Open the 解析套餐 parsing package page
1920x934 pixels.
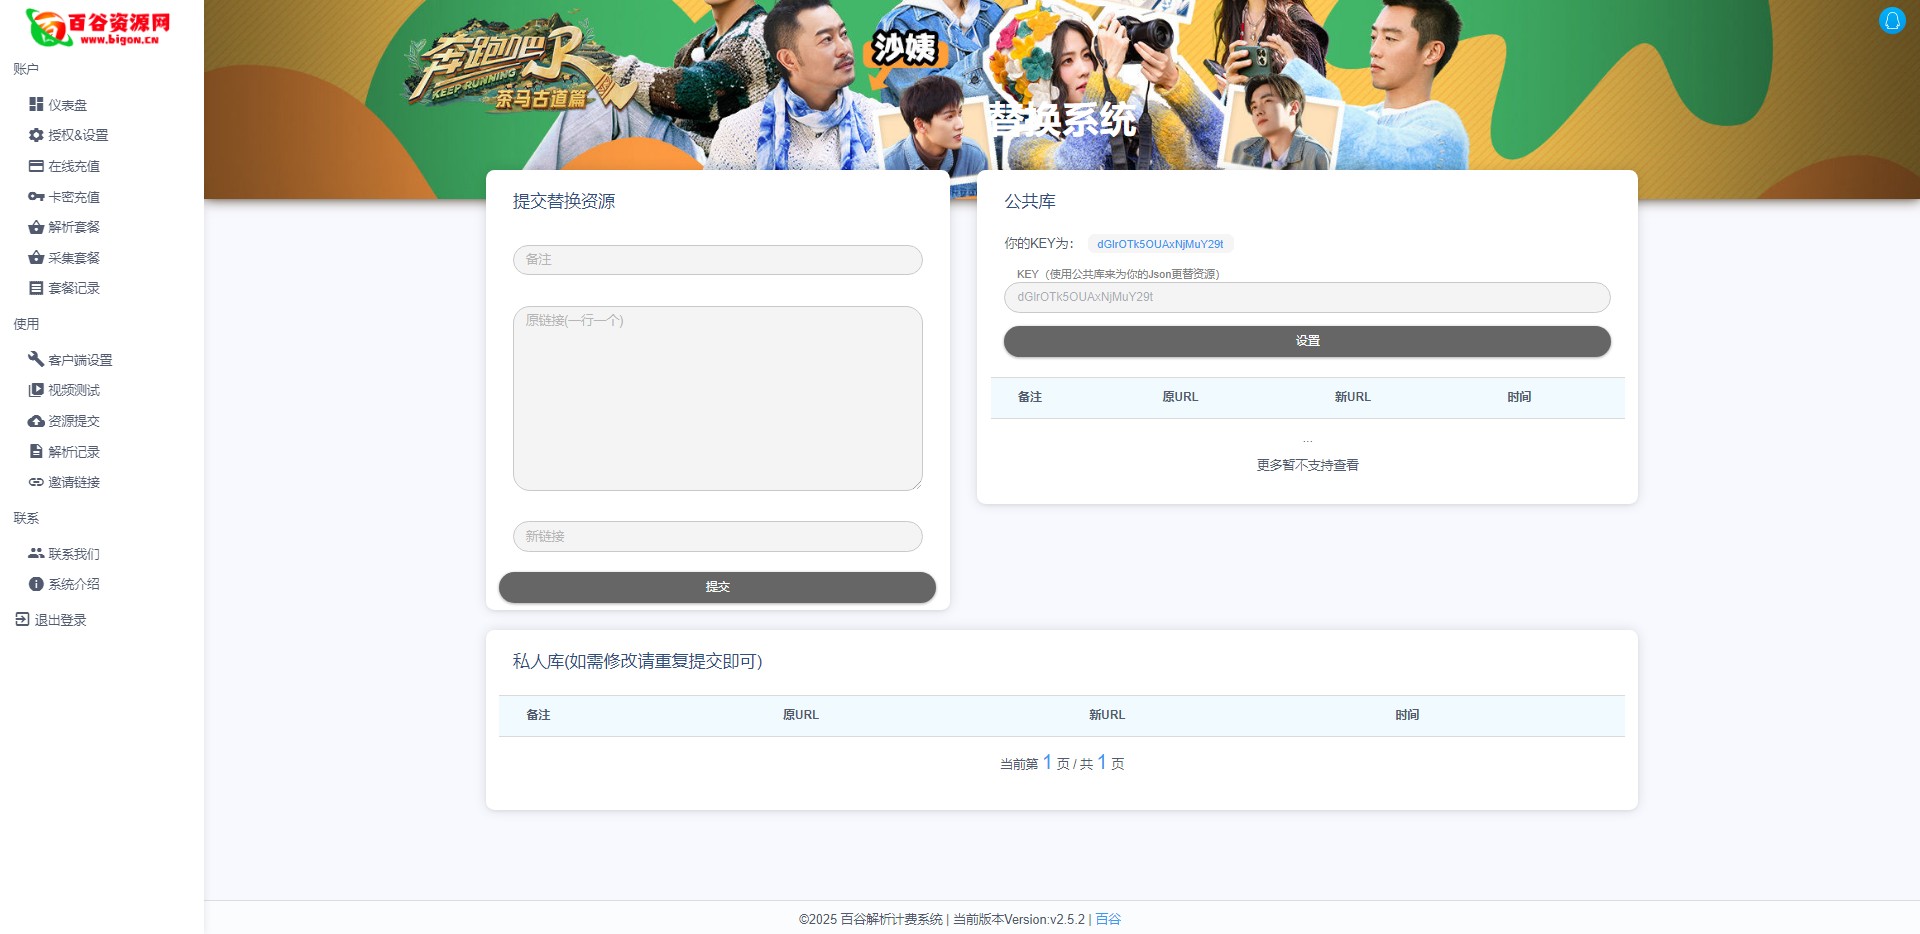click(x=72, y=227)
